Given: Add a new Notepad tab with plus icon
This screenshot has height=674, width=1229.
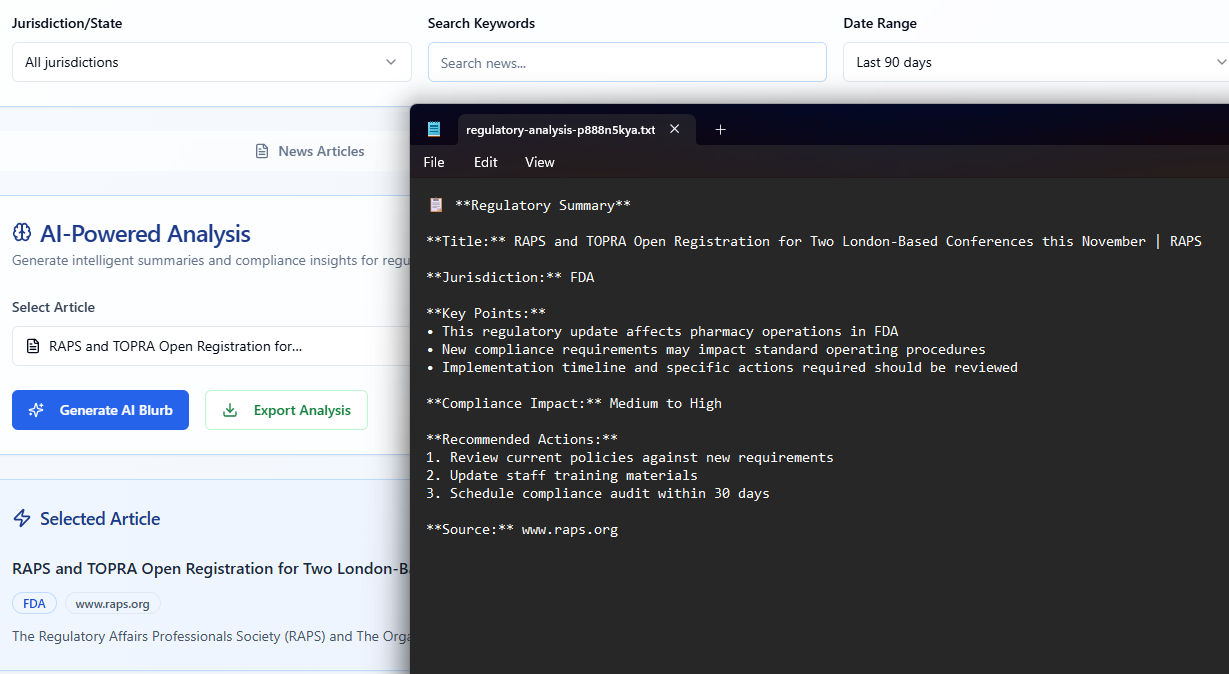Looking at the screenshot, I should click(720, 129).
